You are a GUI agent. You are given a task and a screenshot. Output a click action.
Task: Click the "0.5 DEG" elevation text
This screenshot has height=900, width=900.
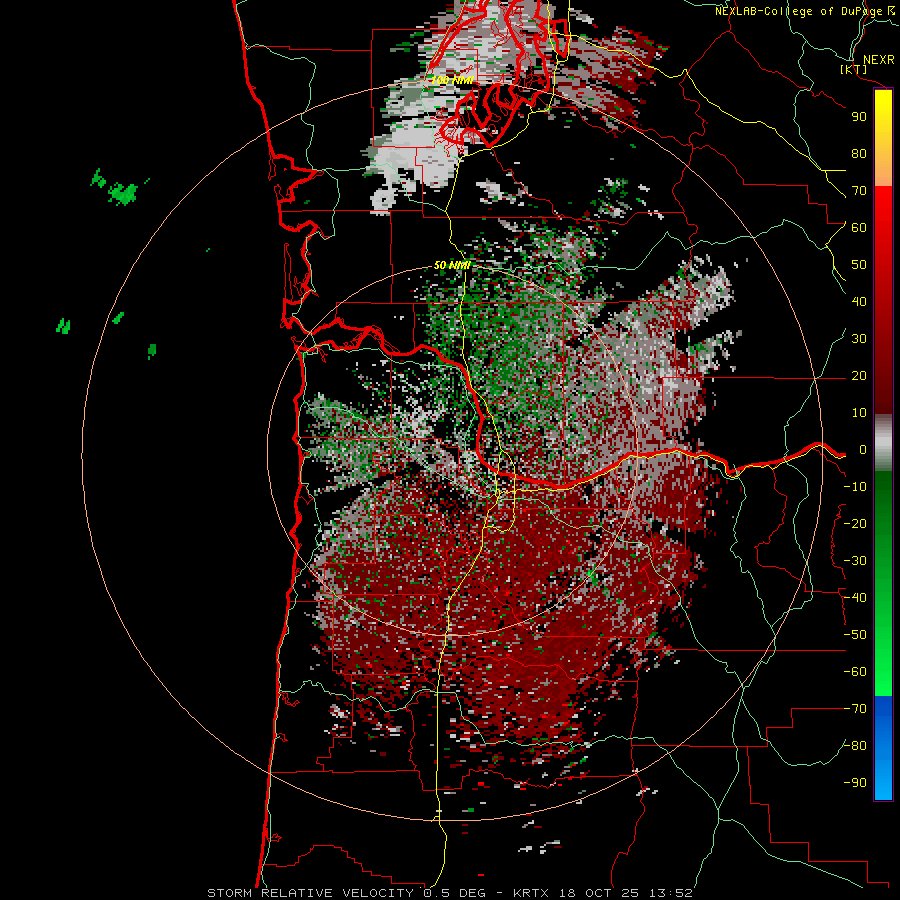pyautogui.click(x=455, y=893)
